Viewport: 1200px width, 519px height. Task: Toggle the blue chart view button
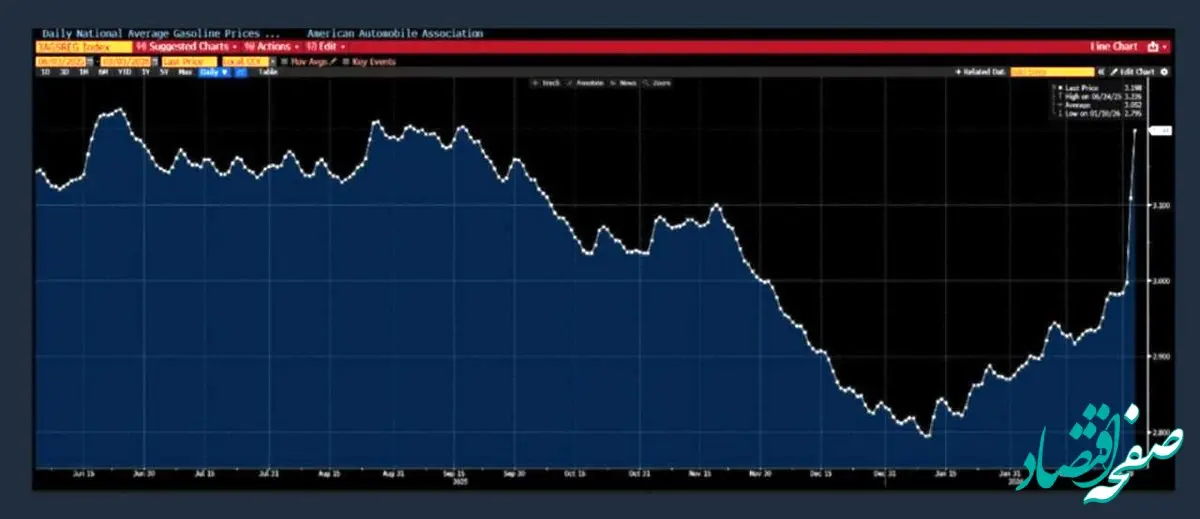tap(241, 72)
